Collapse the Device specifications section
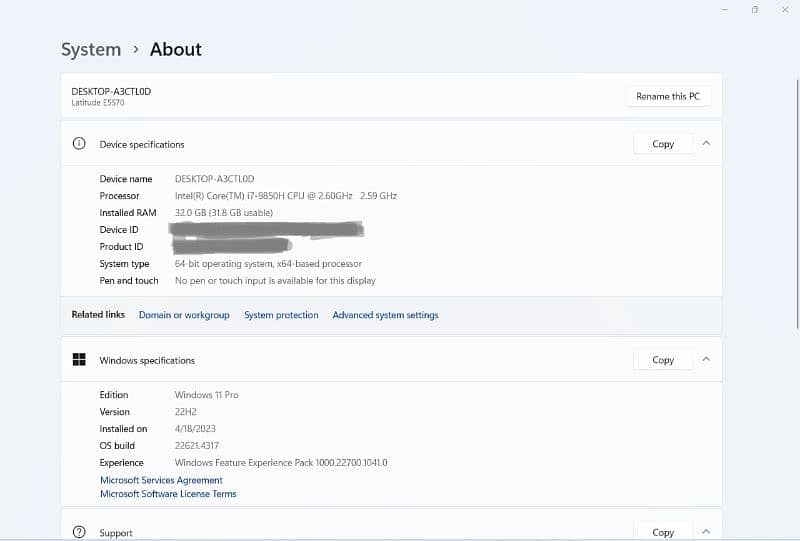 [x=706, y=144]
